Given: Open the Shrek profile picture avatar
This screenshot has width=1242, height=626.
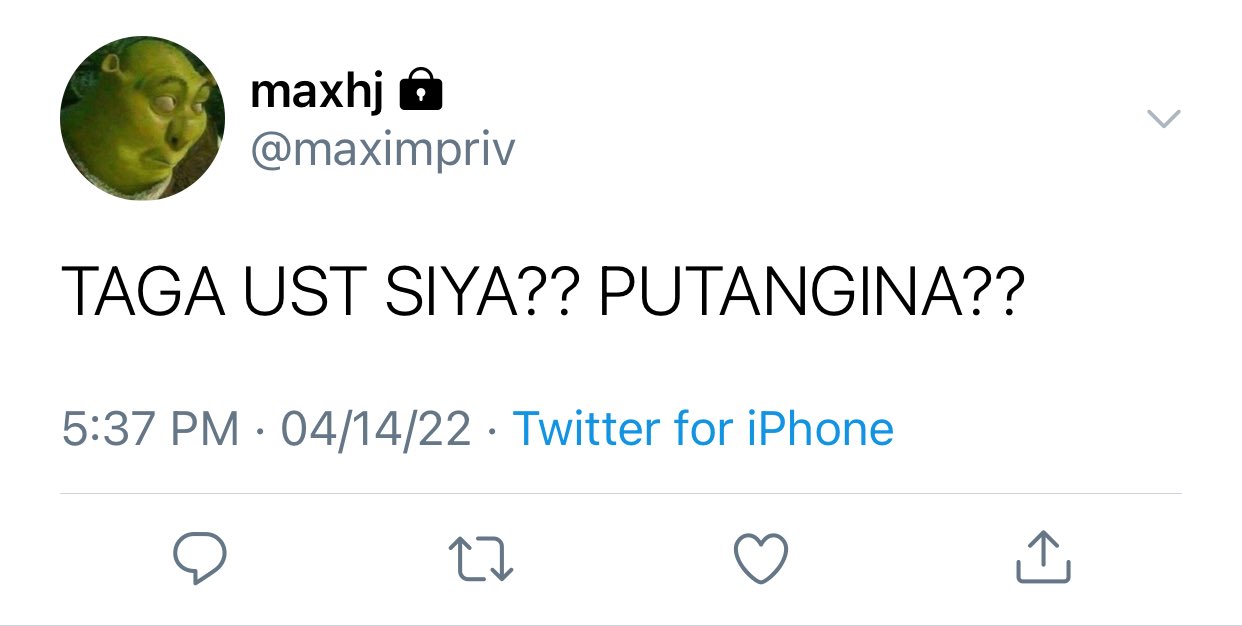Looking at the screenshot, I should point(143,118).
